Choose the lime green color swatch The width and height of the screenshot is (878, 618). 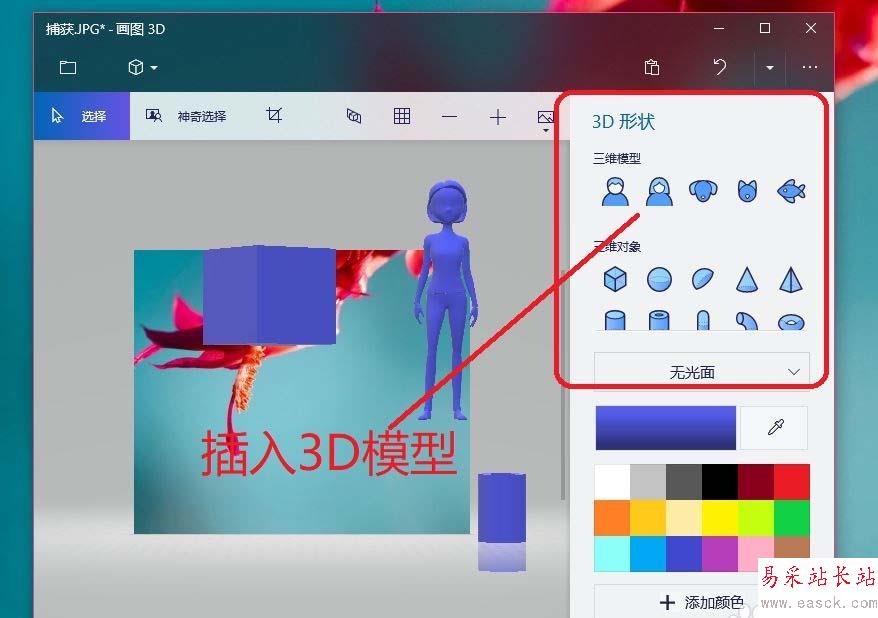coord(756,518)
